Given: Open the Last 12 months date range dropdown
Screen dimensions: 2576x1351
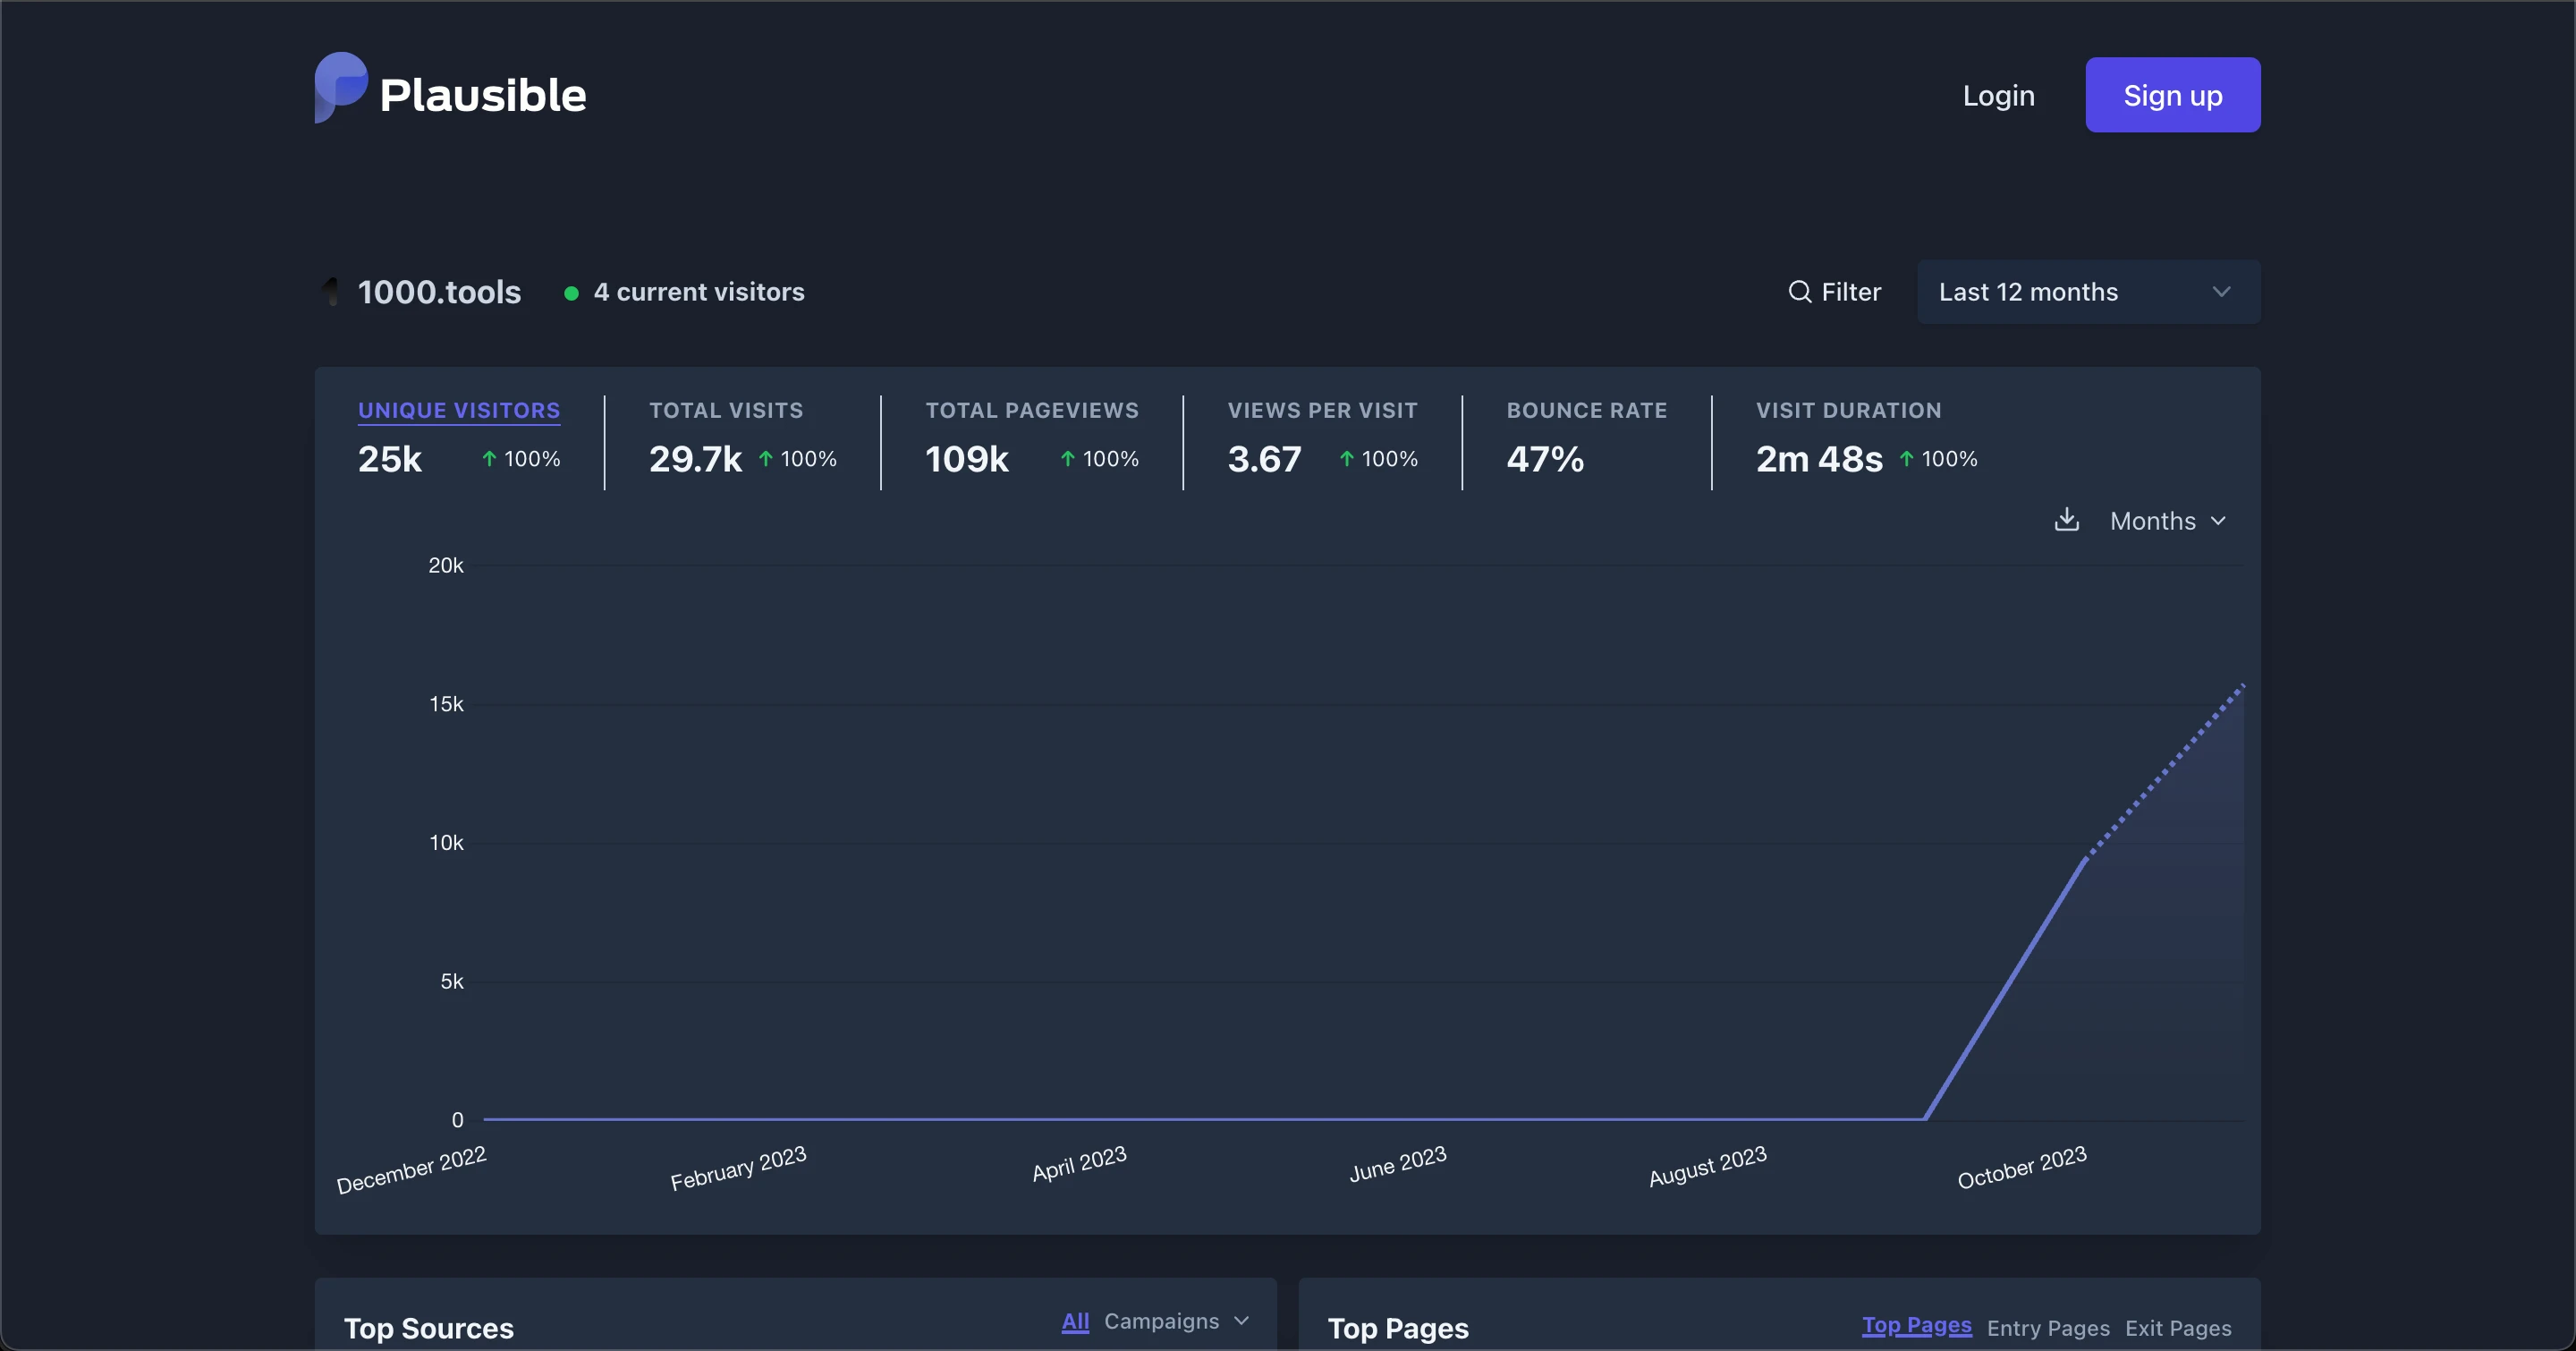Looking at the screenshot, I should pos(2088,292).
